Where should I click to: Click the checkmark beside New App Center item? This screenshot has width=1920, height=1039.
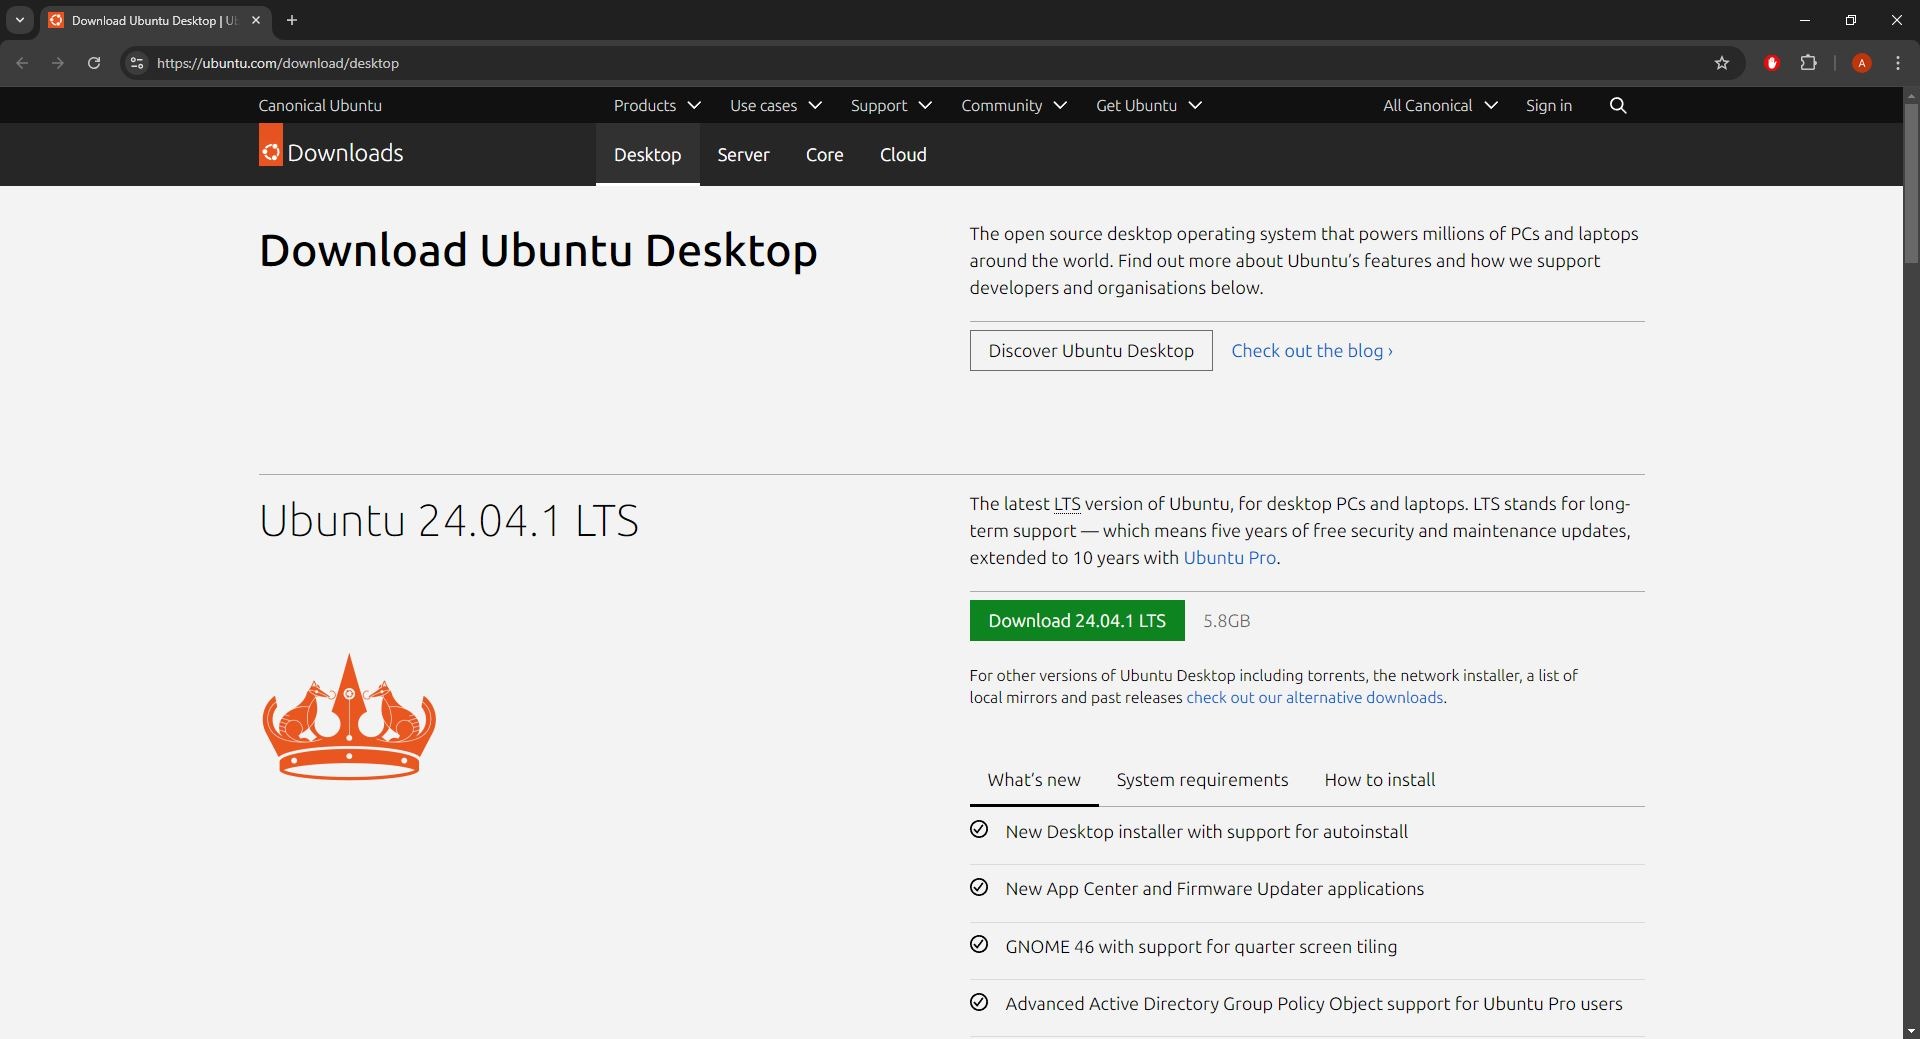[x=979, y=887]
